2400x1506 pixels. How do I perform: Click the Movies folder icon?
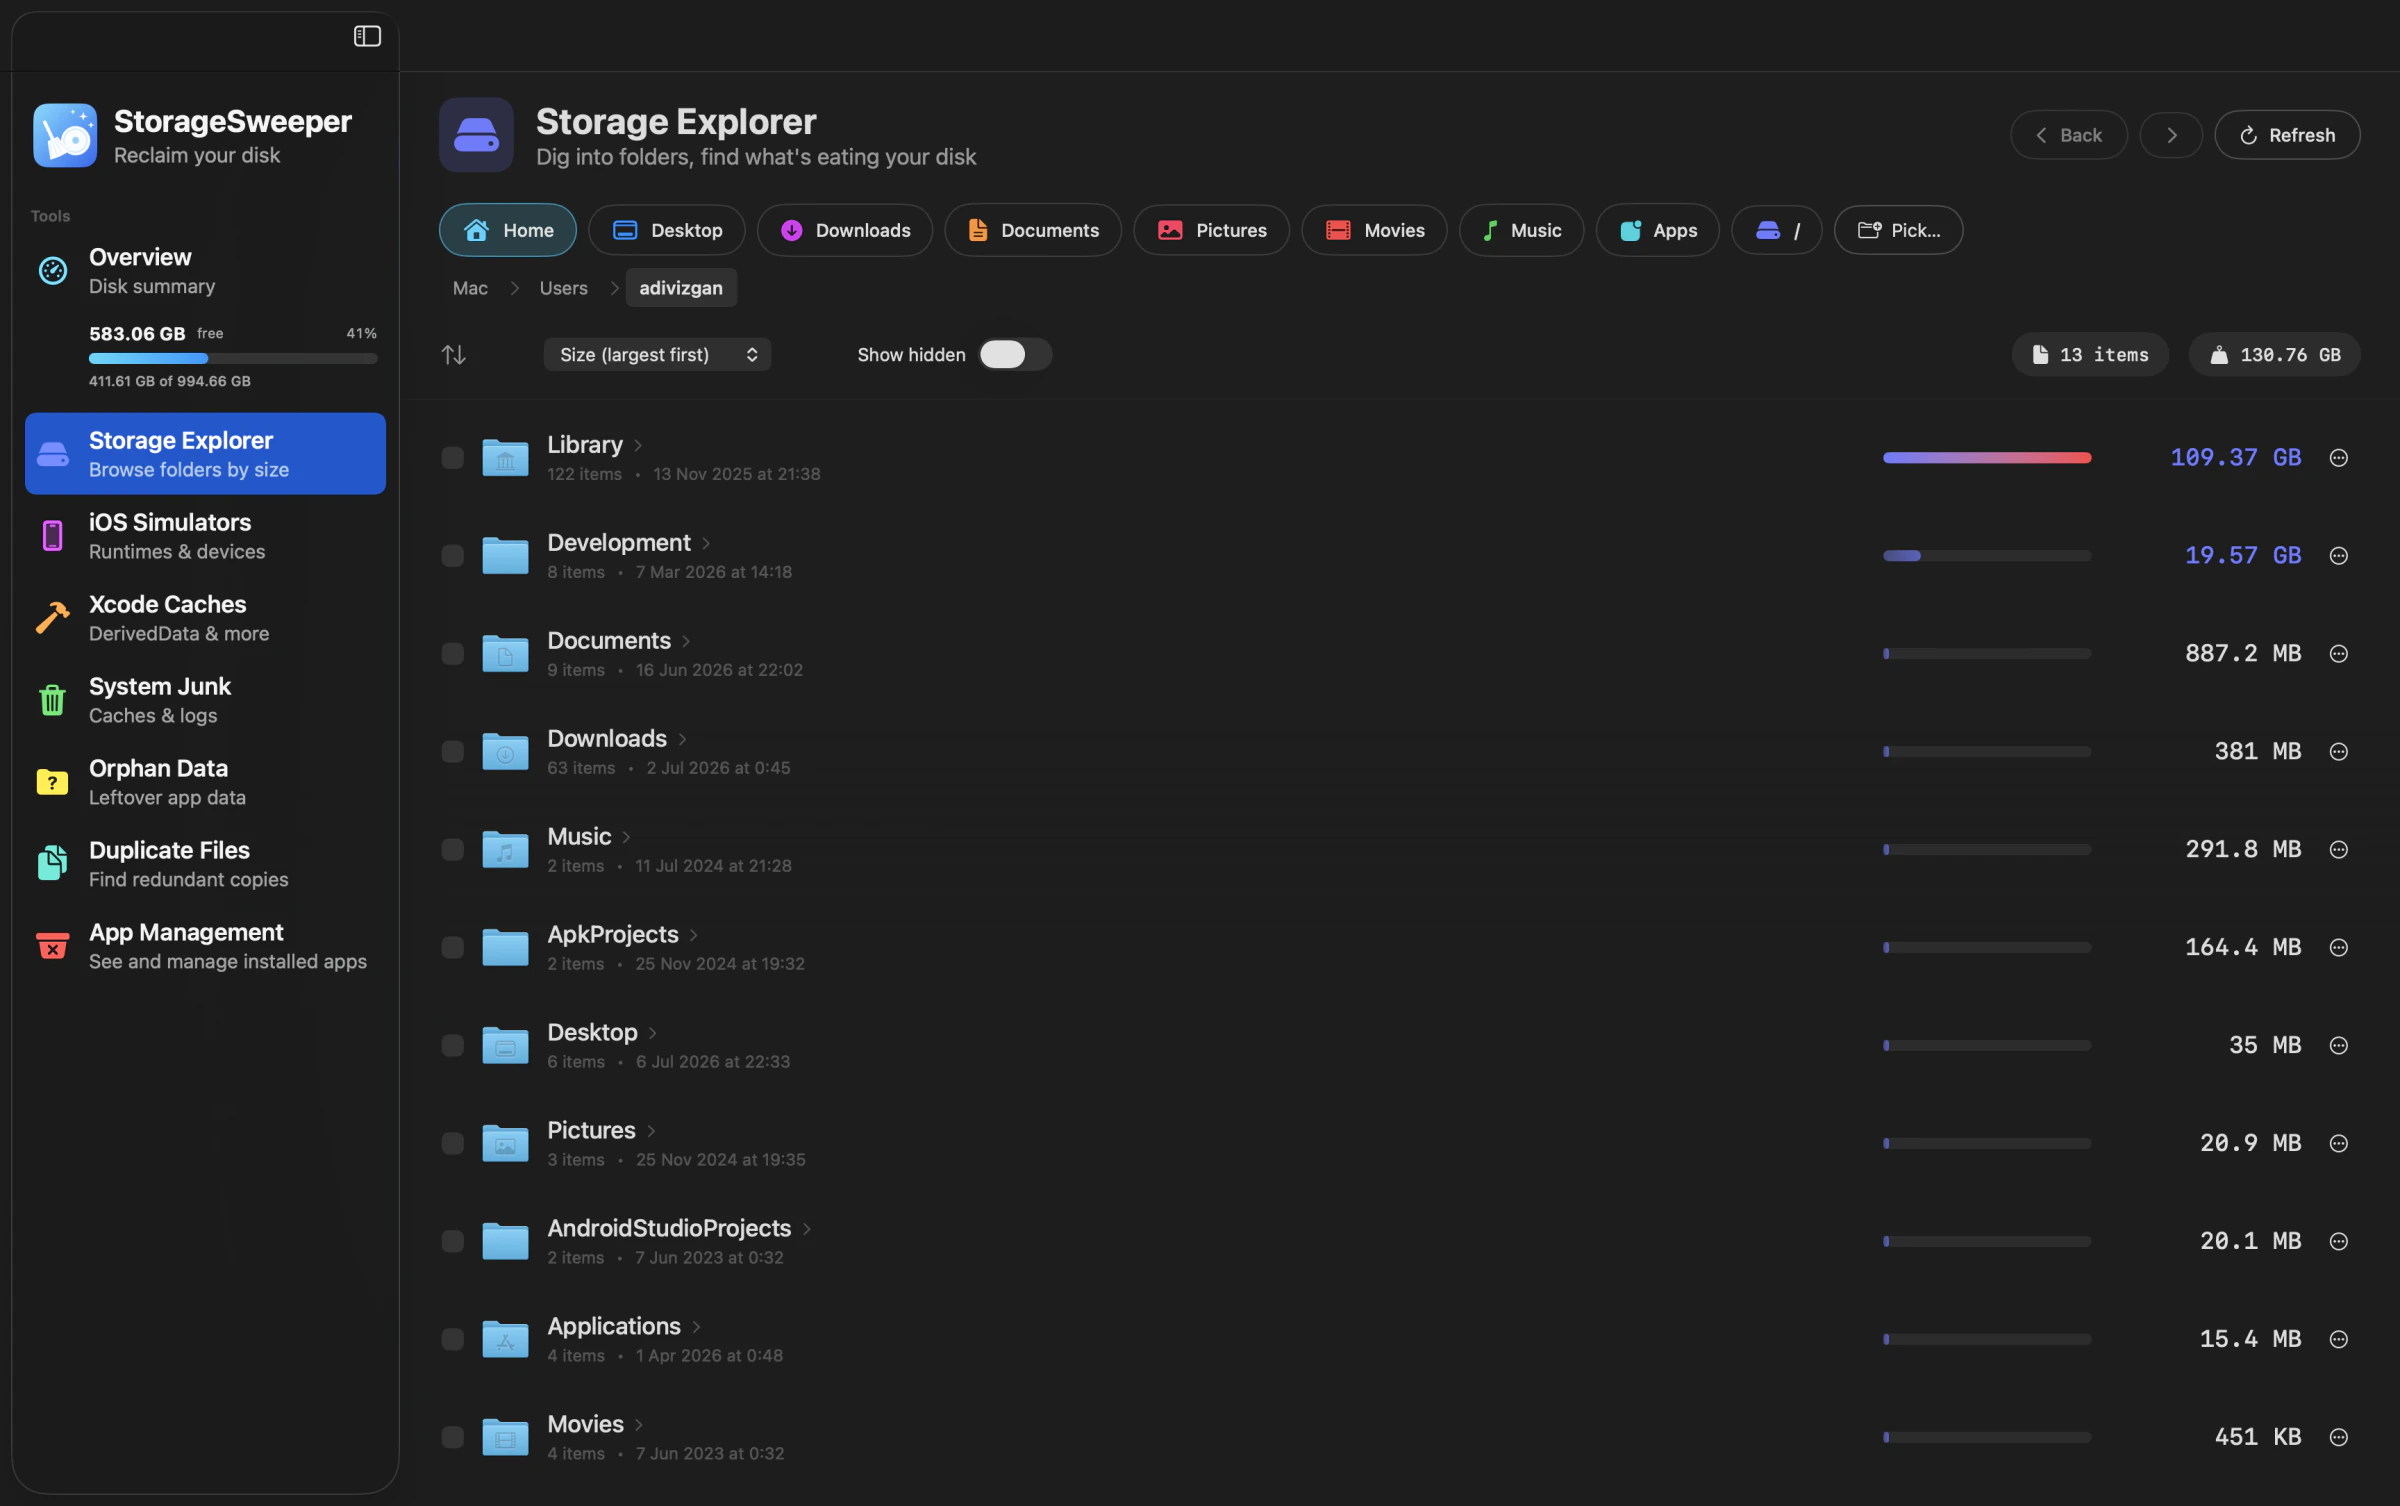tap(505, 1438)
